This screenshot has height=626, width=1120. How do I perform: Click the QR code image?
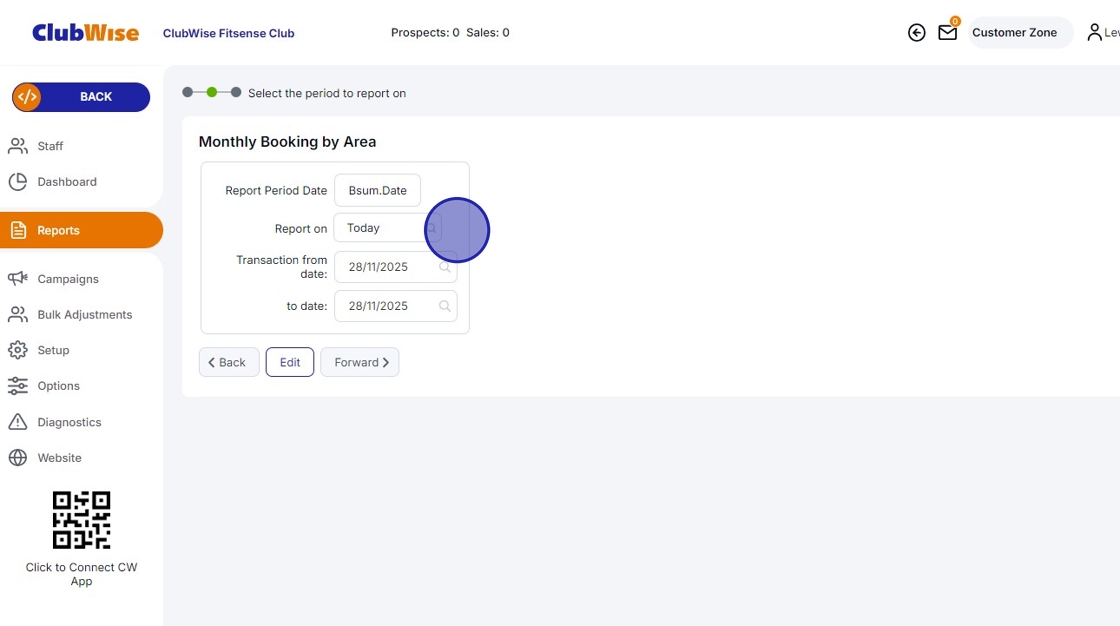tap(81, 520)
